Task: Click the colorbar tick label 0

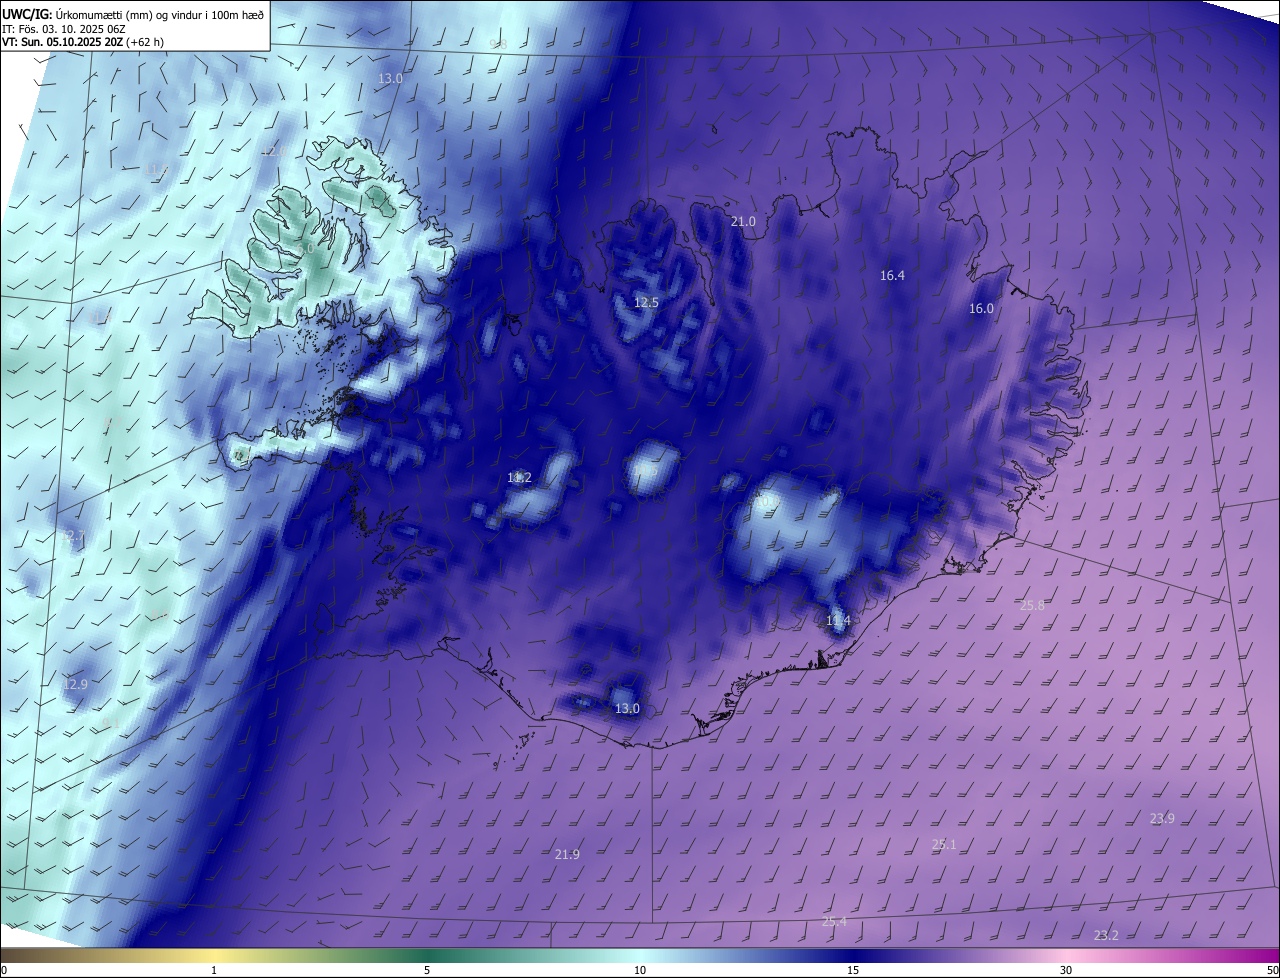Action: click(4, 970)
